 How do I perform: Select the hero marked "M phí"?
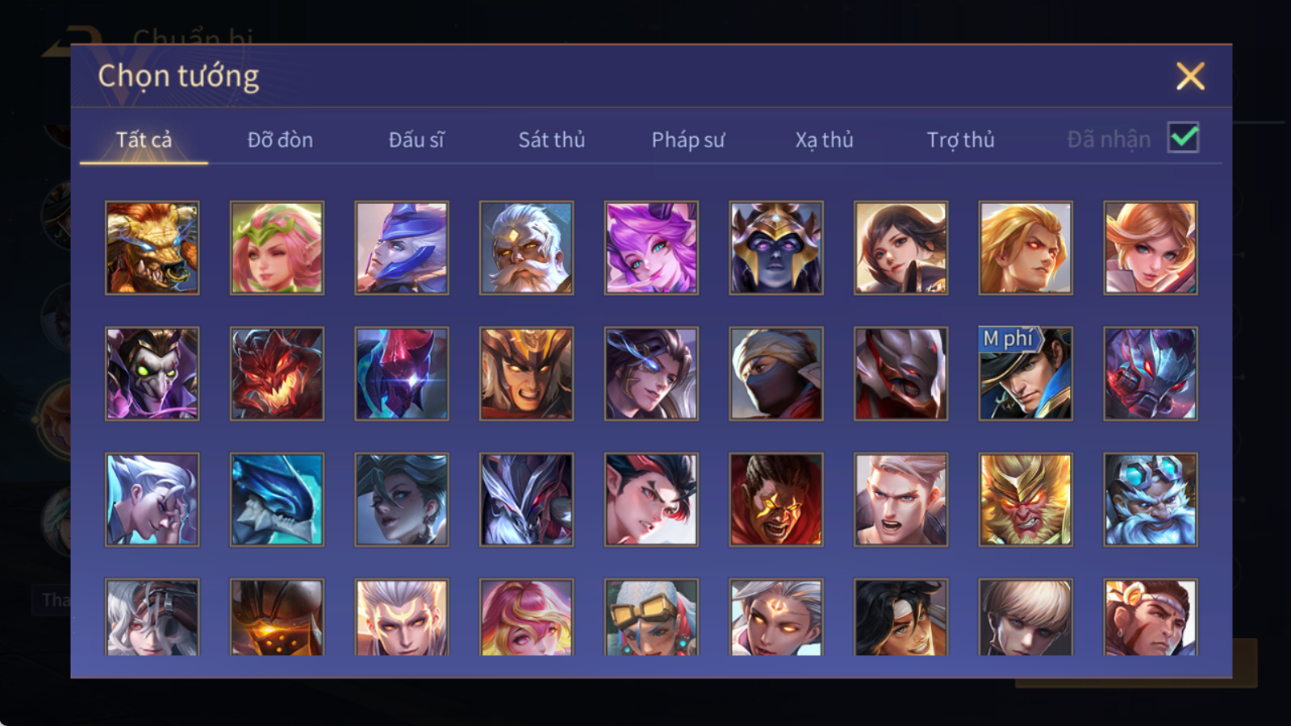(x=1025, y=374)
